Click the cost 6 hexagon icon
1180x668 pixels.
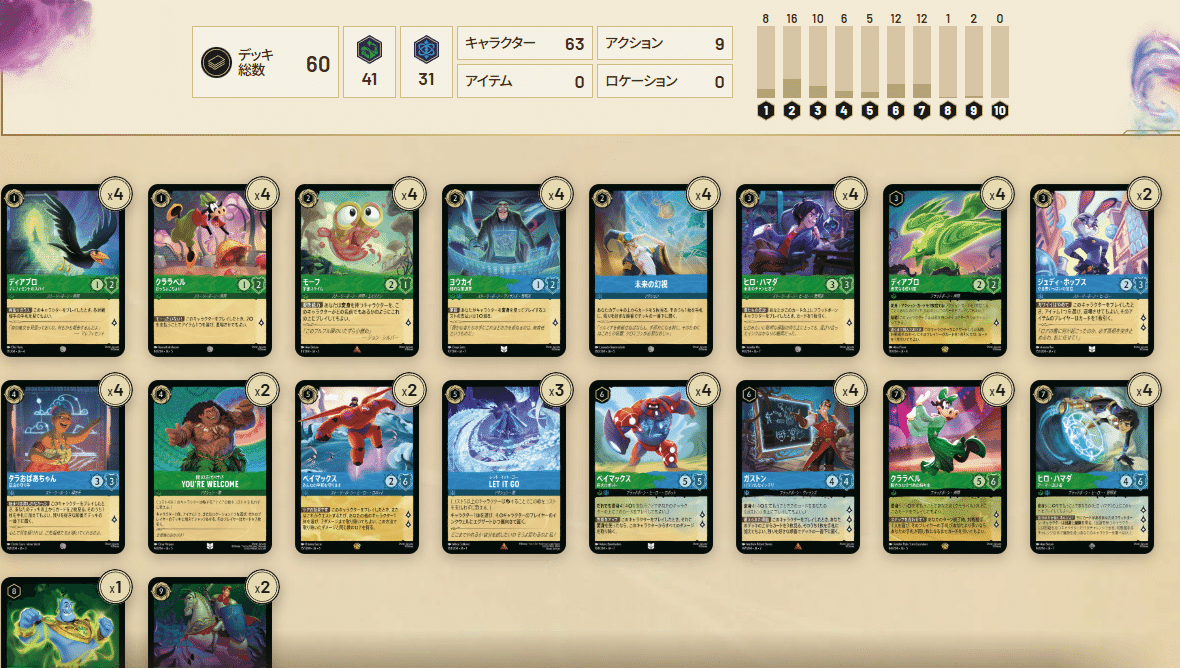[896, 111]
